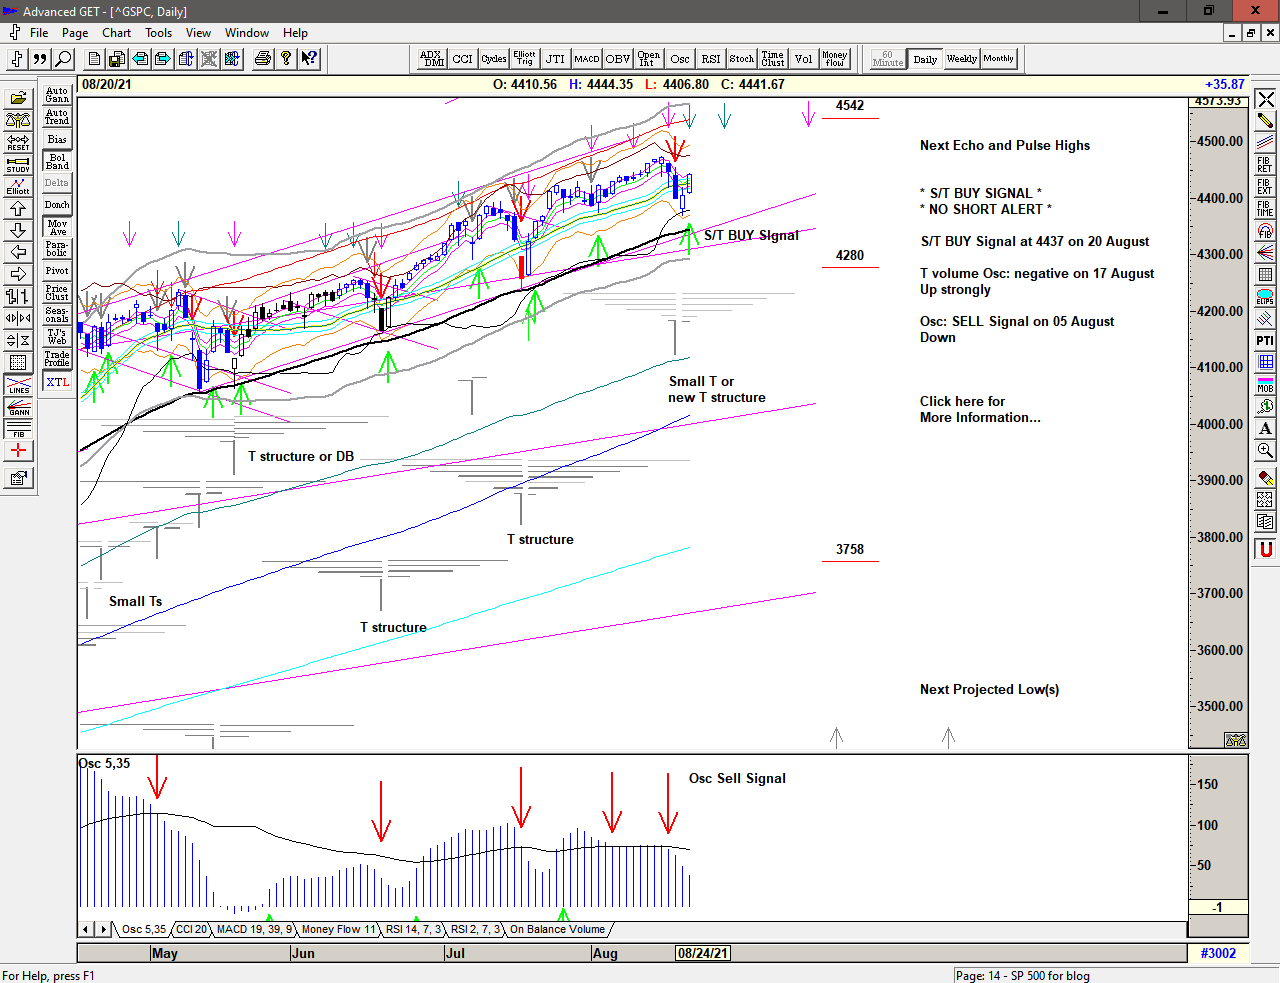This screenshot has height=983, width=1280.
Task: Select the text annotation A tool
Action: pos(1265,429)
